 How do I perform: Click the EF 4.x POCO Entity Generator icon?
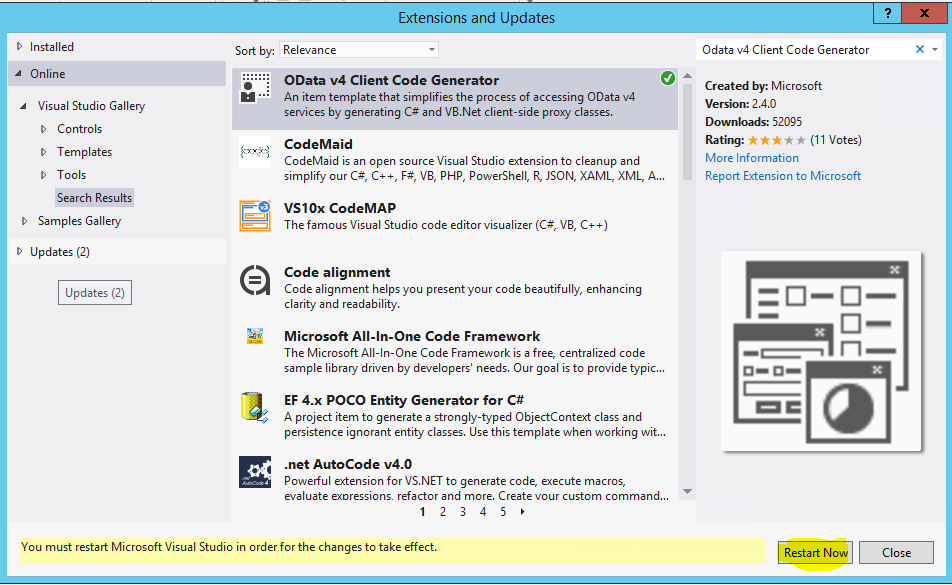tap(255, 408)
